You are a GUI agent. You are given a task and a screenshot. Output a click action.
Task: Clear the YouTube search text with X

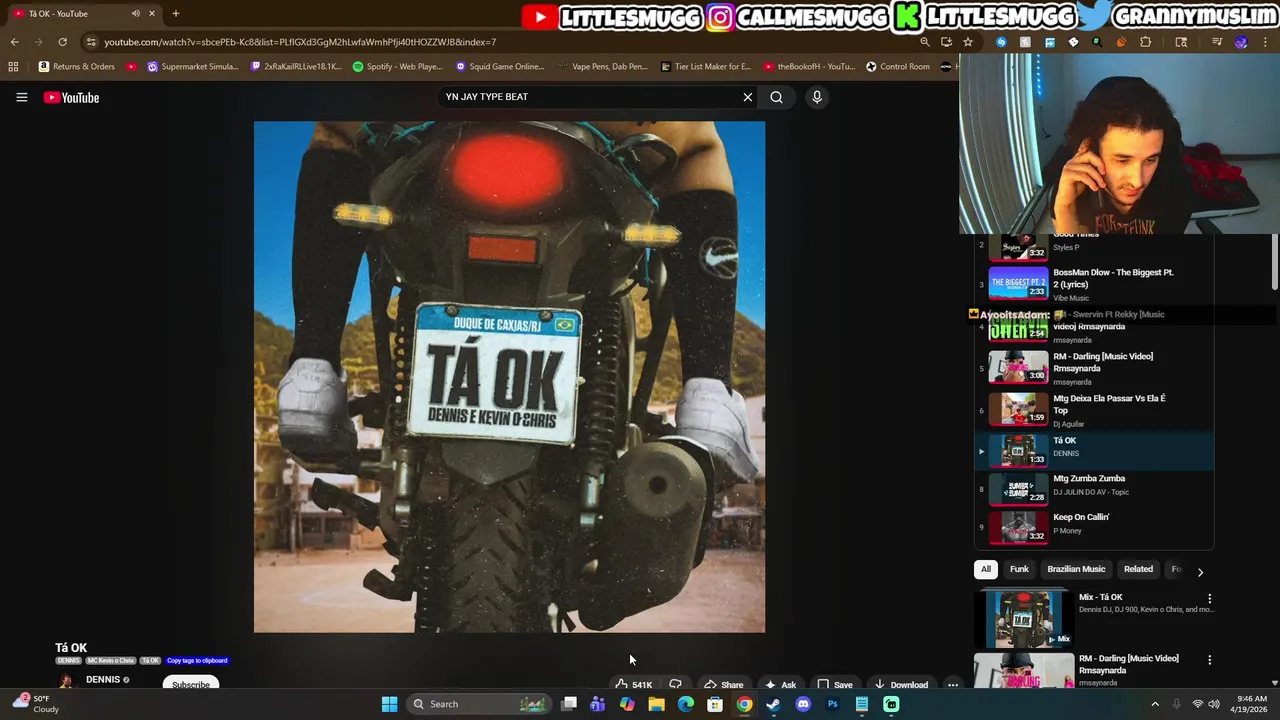[747, 97]
